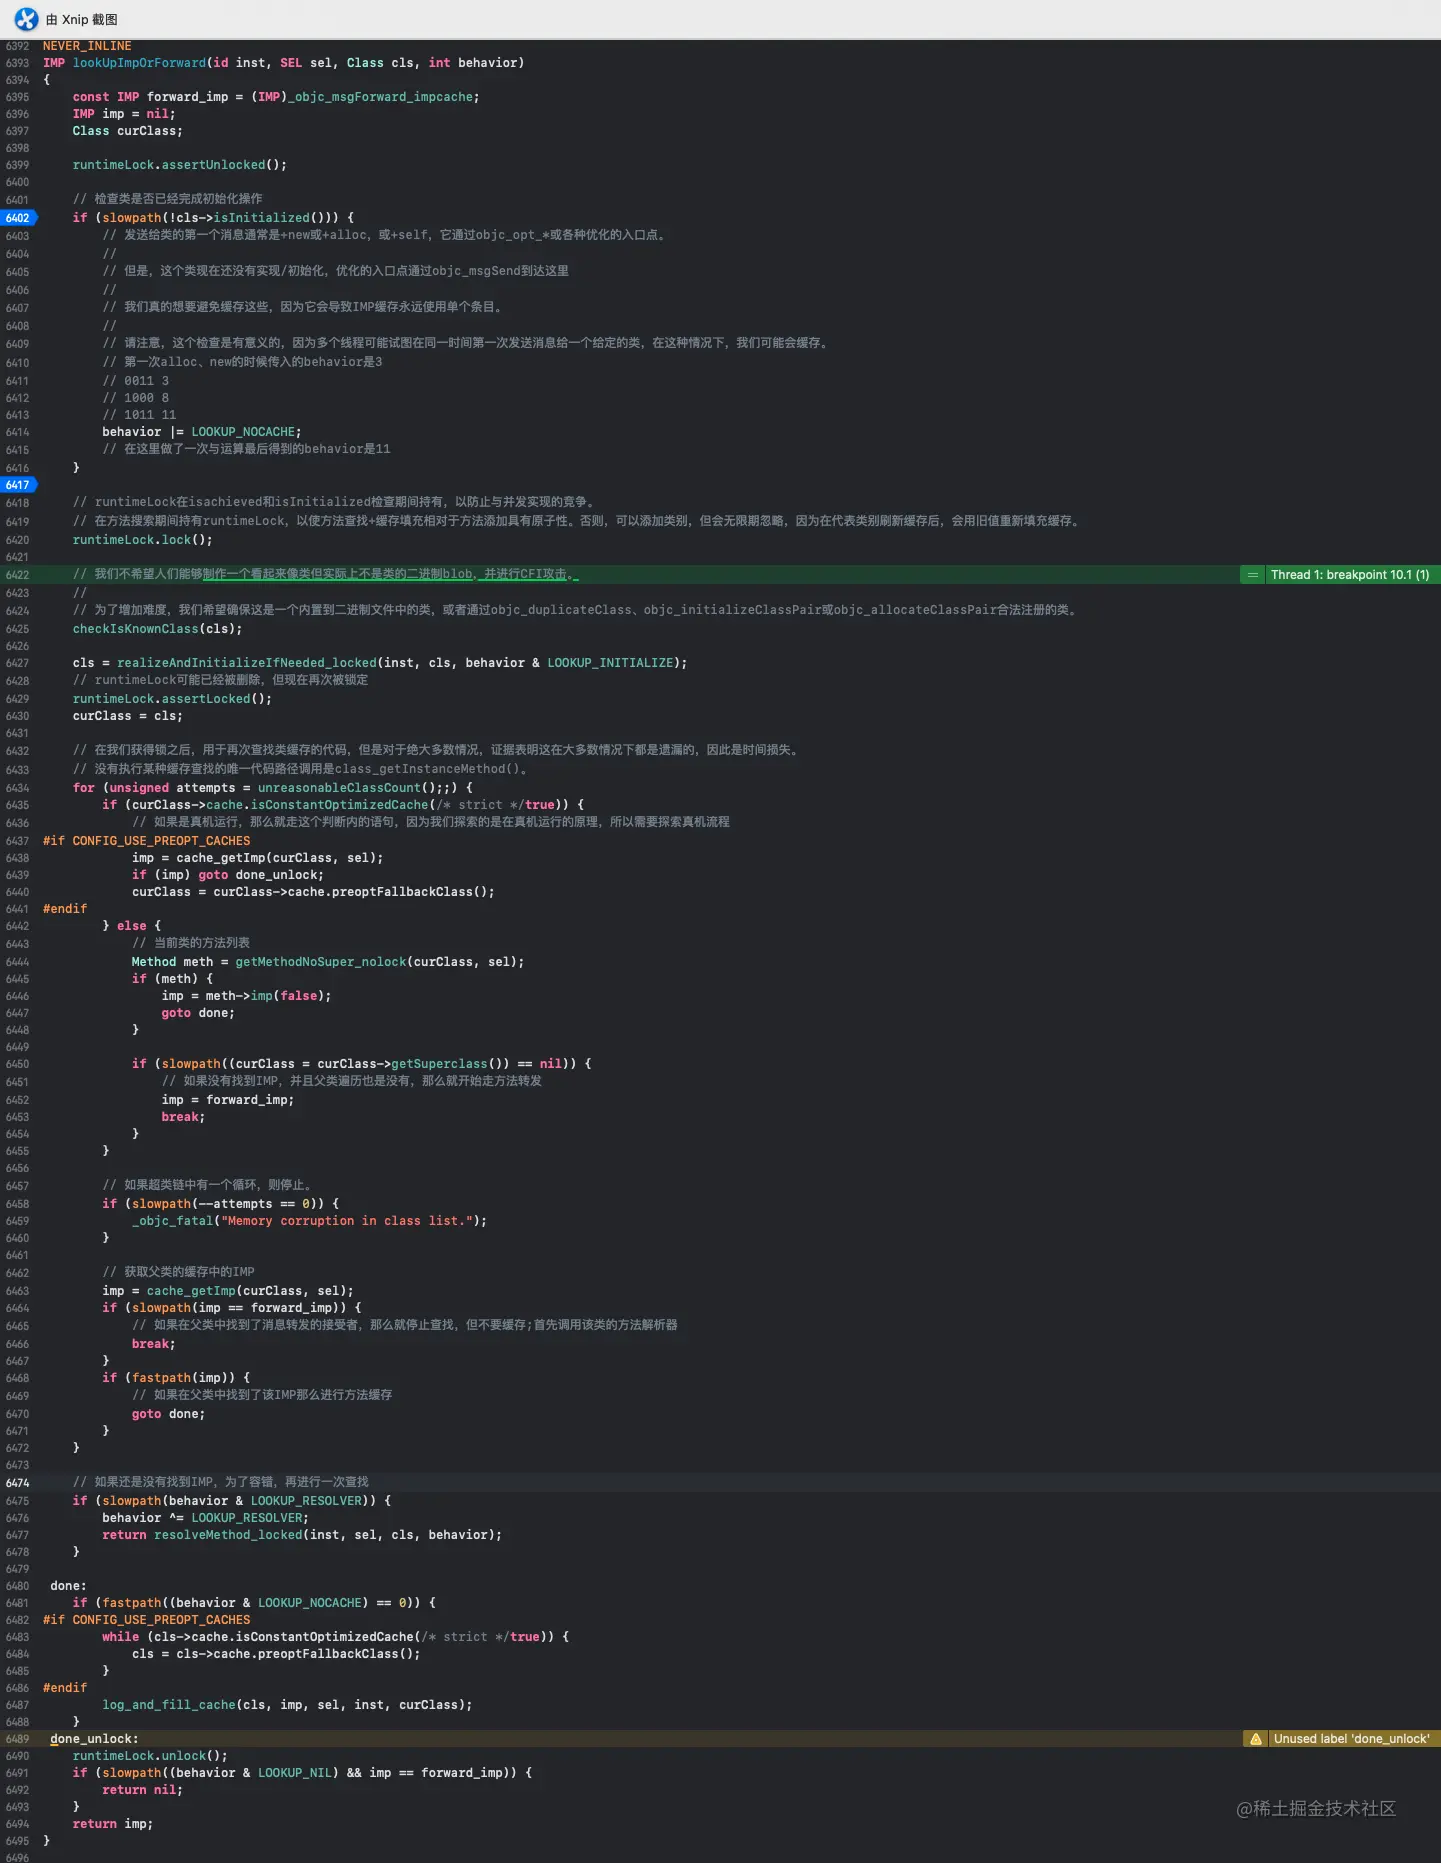Click the isInitialized call in the if condition
Image resolution: width=1441 pixels, height=1863 pixels.
pyautogui.click(x=261, y=218)
